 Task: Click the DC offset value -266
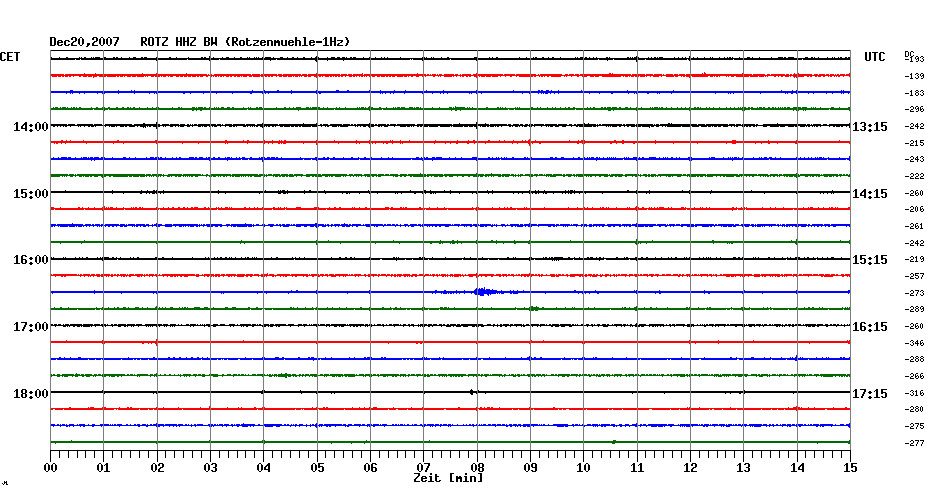[x=914, y=376]
